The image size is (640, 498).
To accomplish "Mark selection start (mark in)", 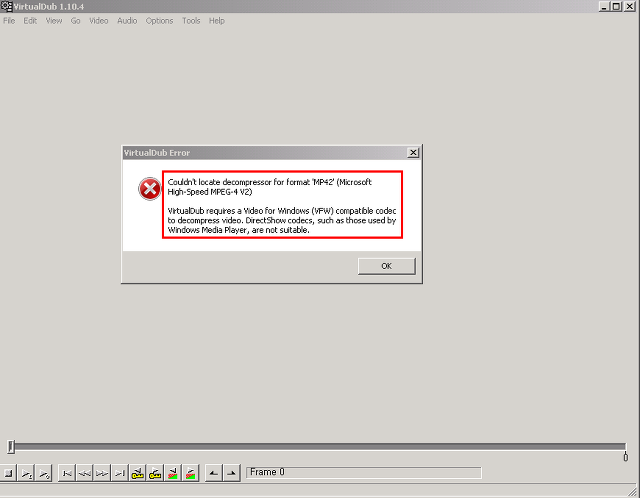I will tap(213, 474).
